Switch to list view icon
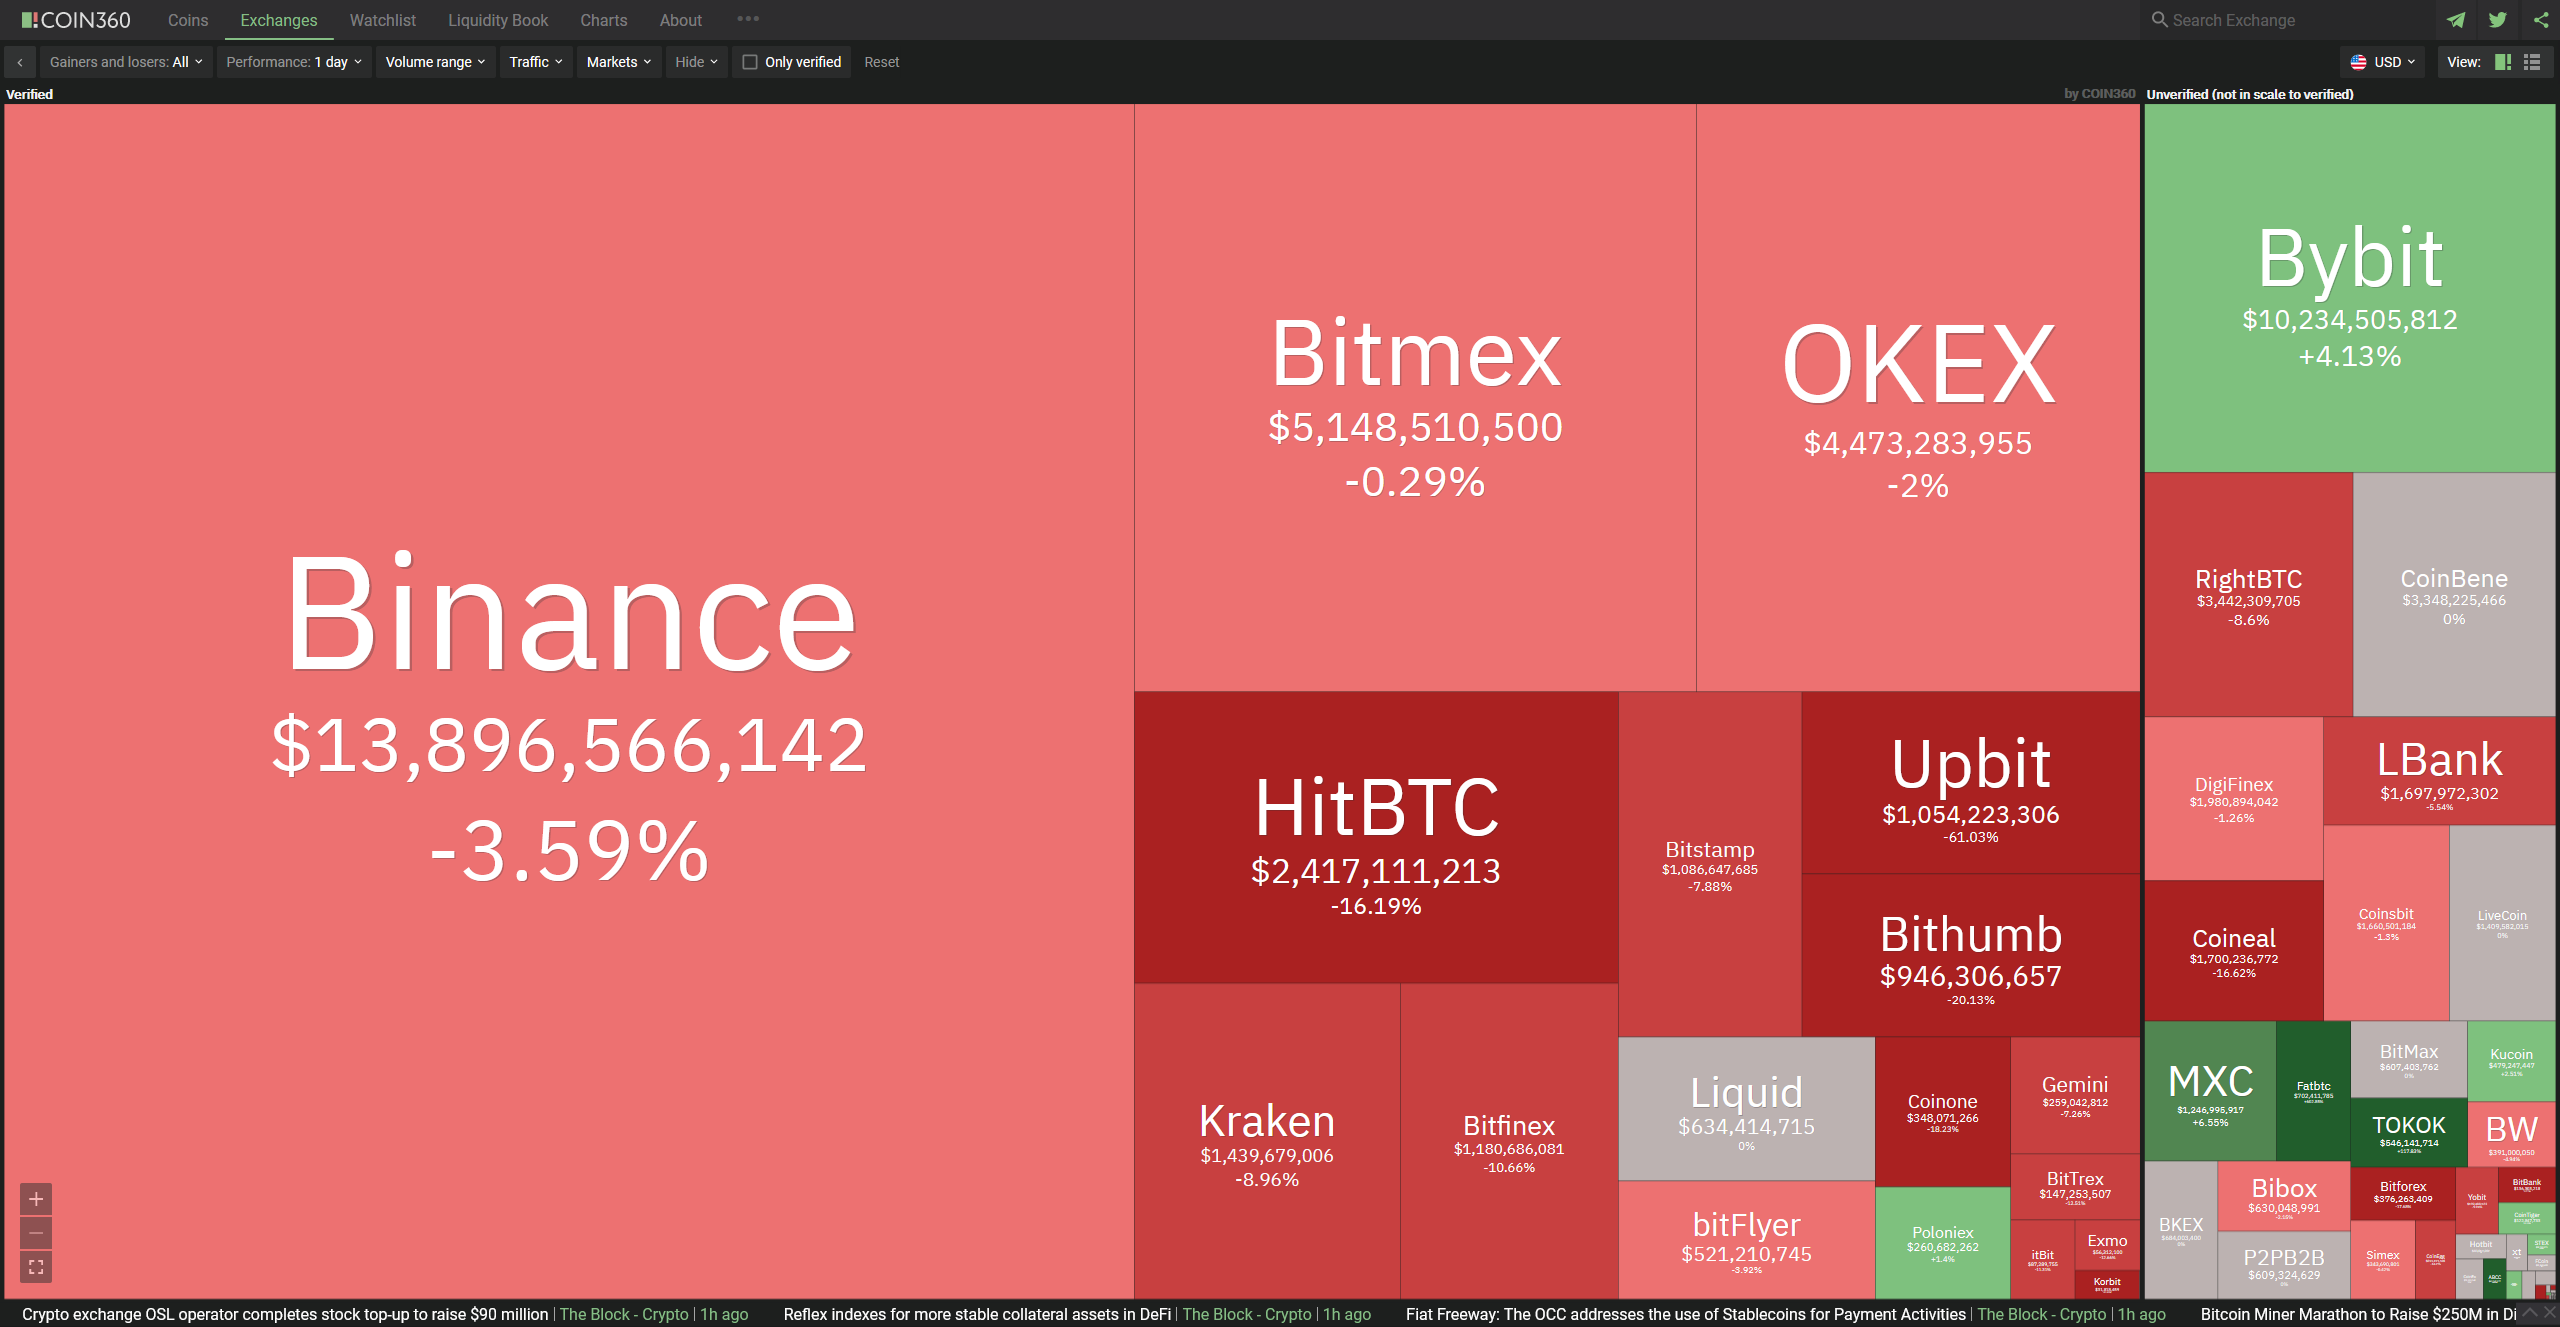This screenshot has height=1327, width=2560. (x=2532, y=62)
